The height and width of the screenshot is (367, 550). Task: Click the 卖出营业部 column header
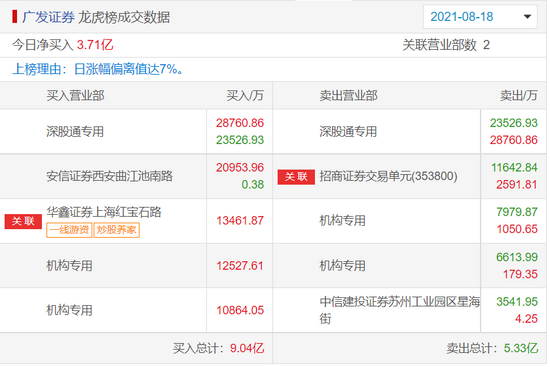click(348, 95)
